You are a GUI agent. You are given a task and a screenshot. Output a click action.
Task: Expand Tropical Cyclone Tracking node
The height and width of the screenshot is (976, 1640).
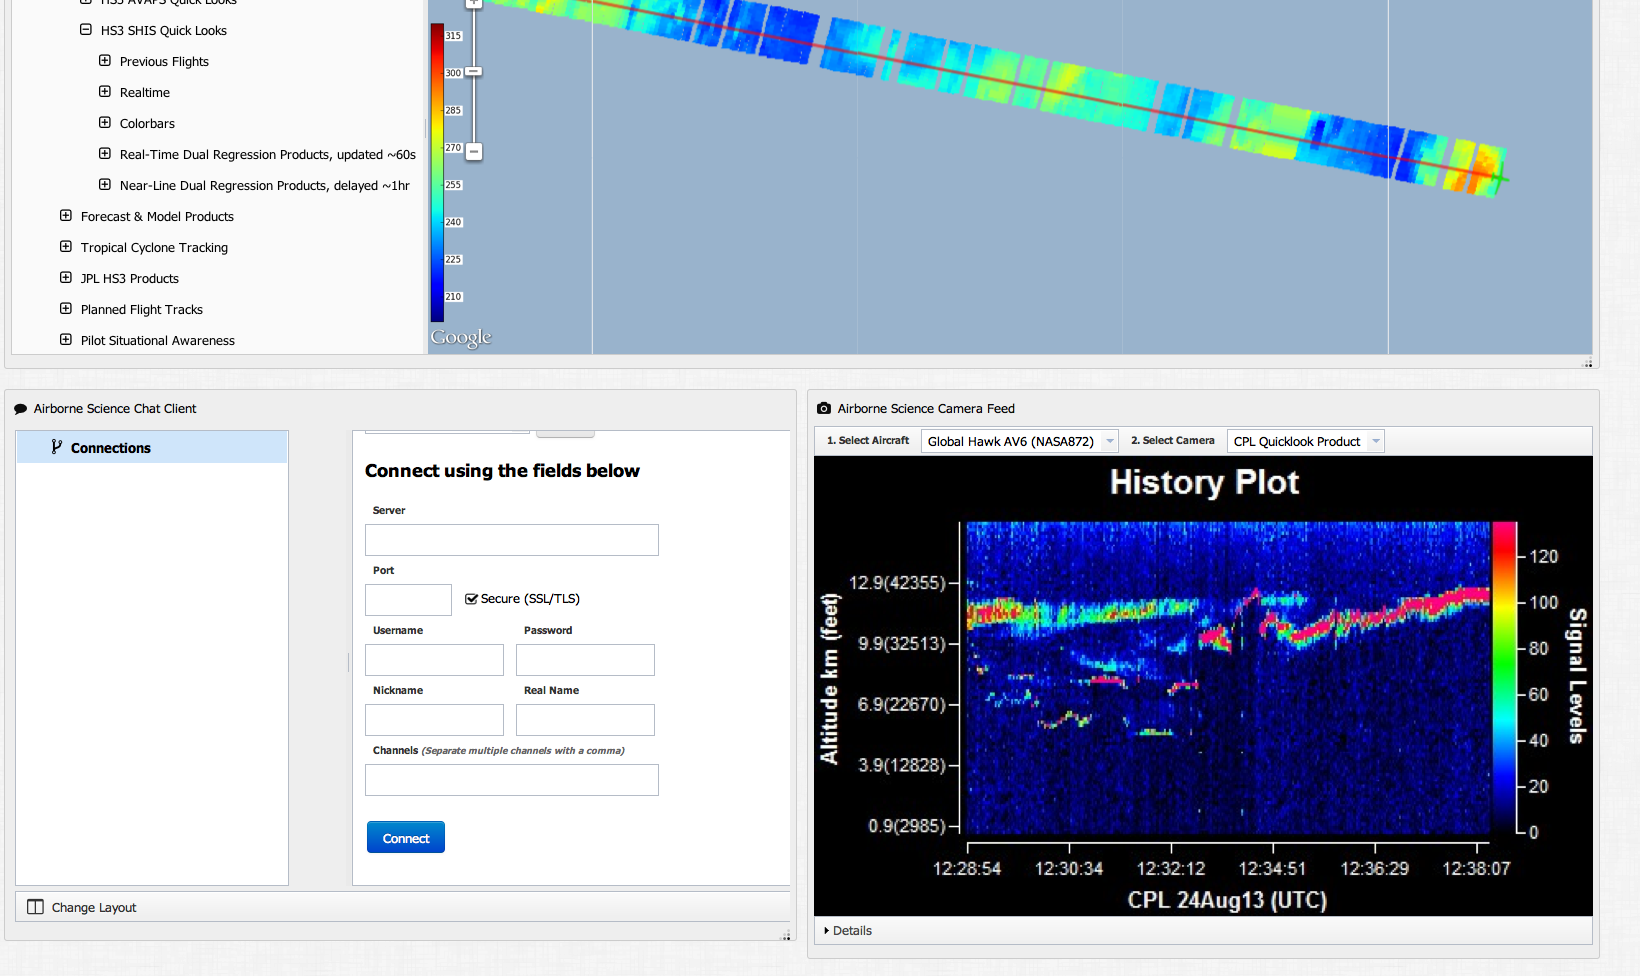(x=66, y=247)
